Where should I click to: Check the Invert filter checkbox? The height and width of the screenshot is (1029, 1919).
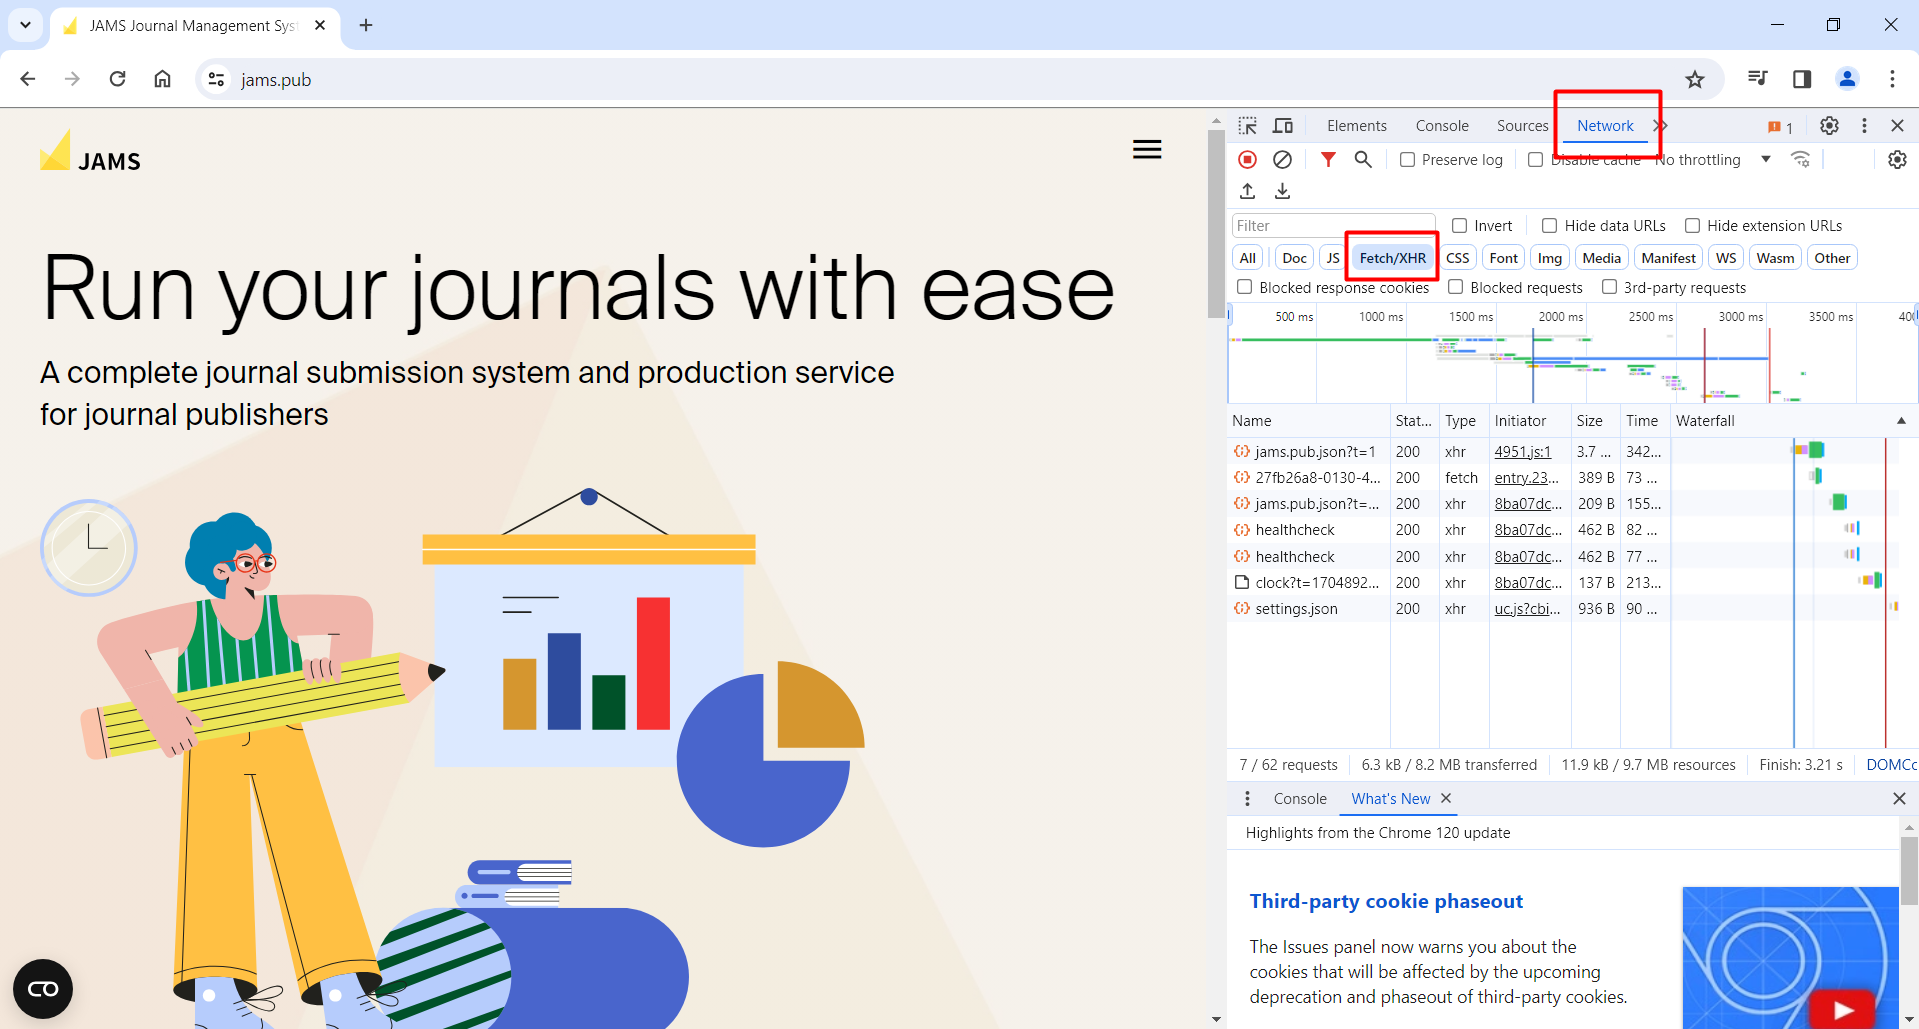(x=1460, y=226)
